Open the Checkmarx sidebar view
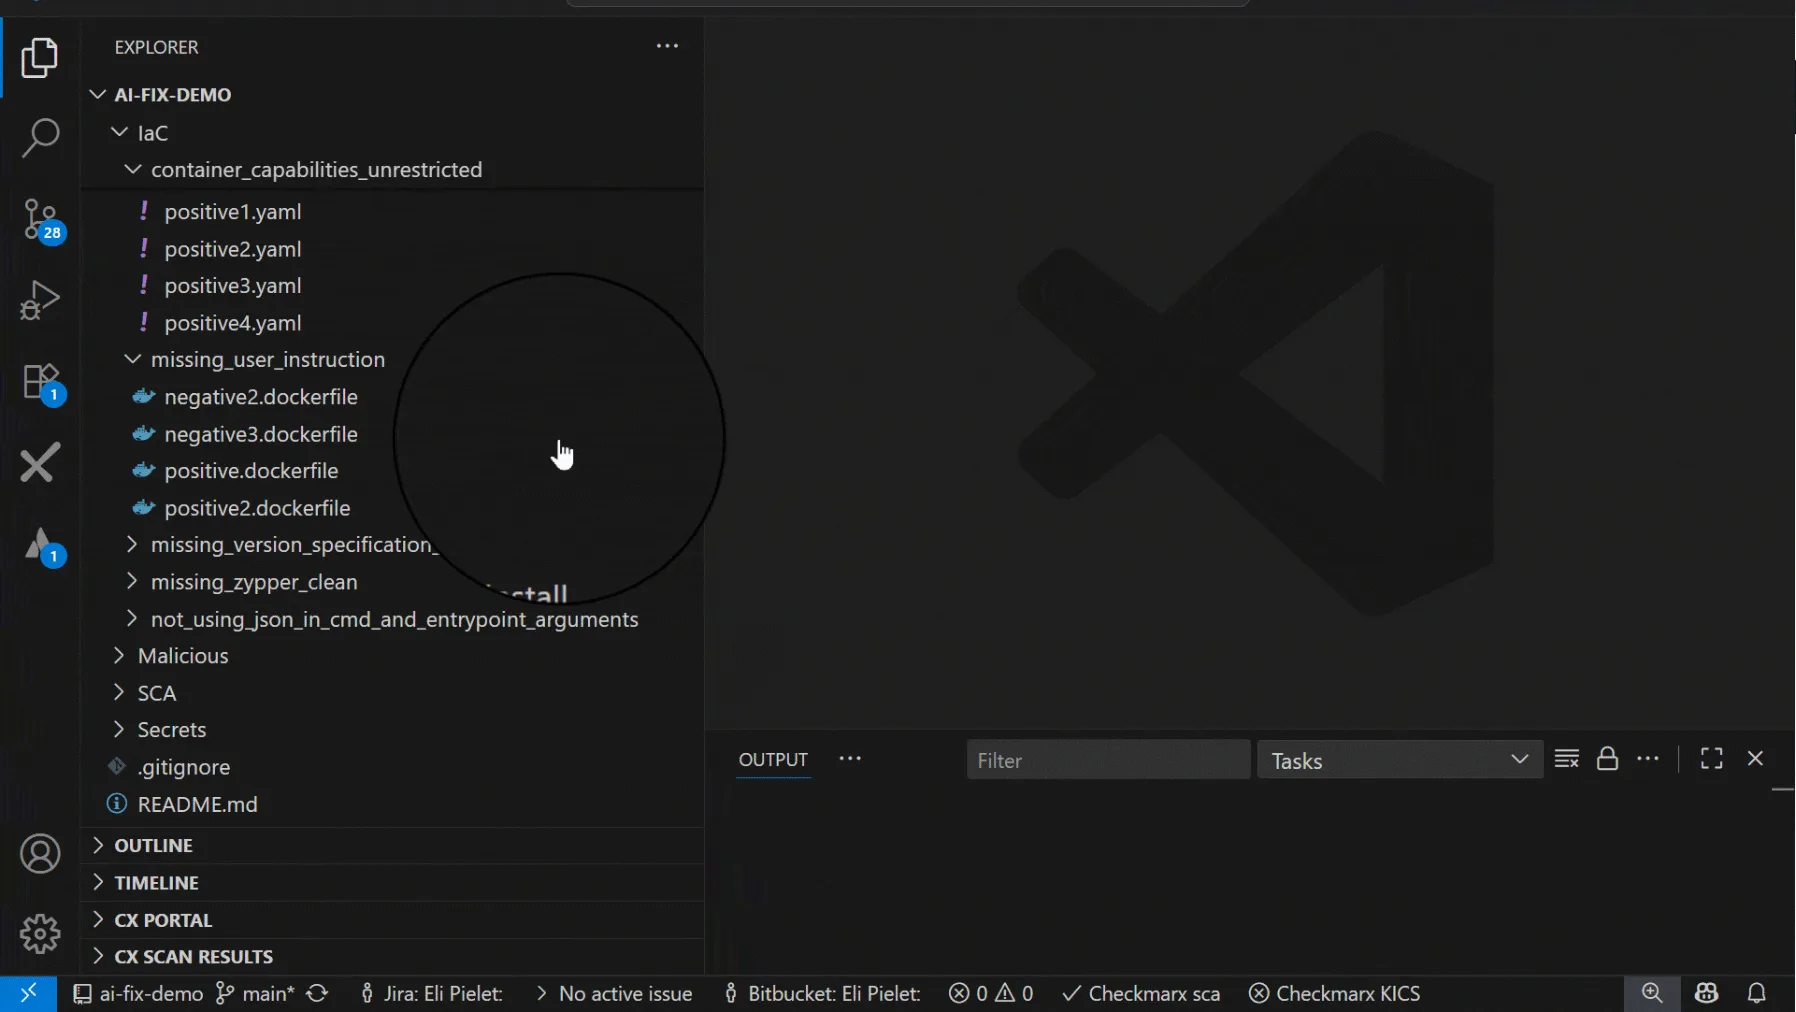Image resolution: width=1796 pixels, height=1012 pixels. click(x=39, y=462)
